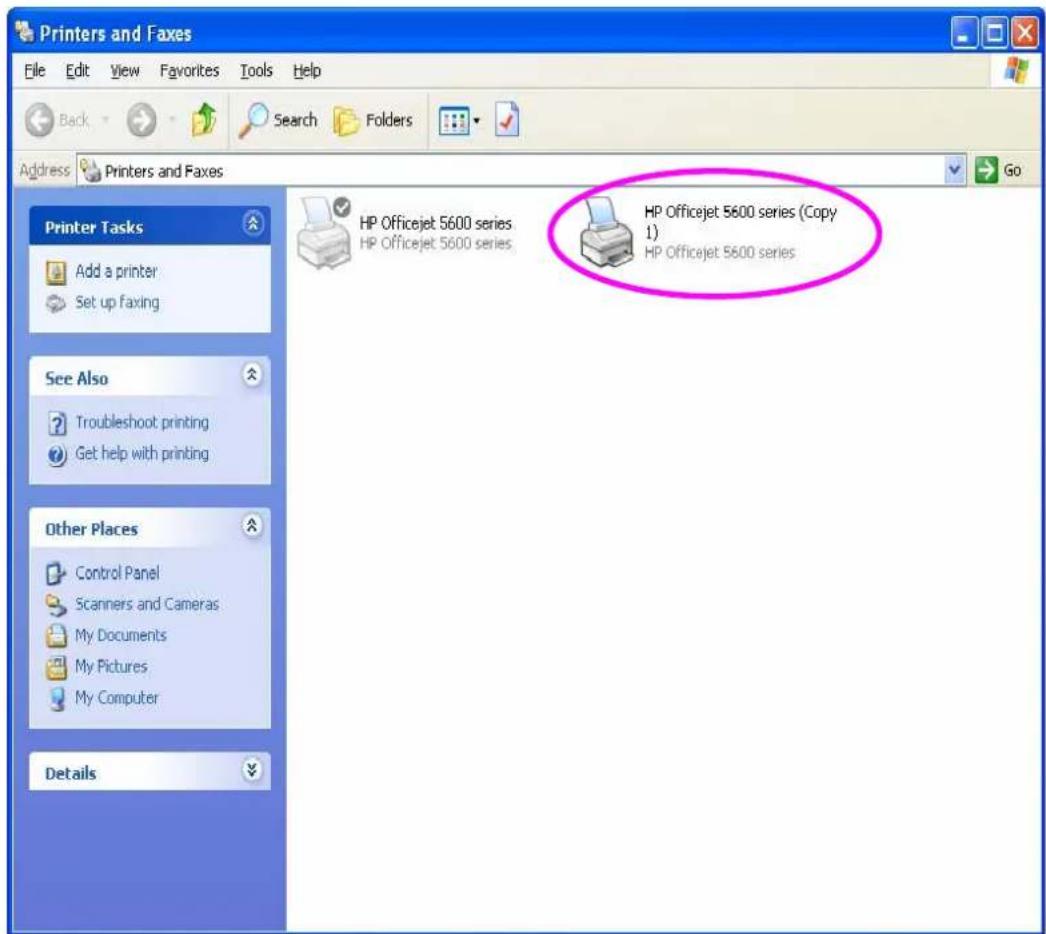Minimize the Printers and Faxes window
This screenshot has height=934, width=1046.
(x=964, y=33)
